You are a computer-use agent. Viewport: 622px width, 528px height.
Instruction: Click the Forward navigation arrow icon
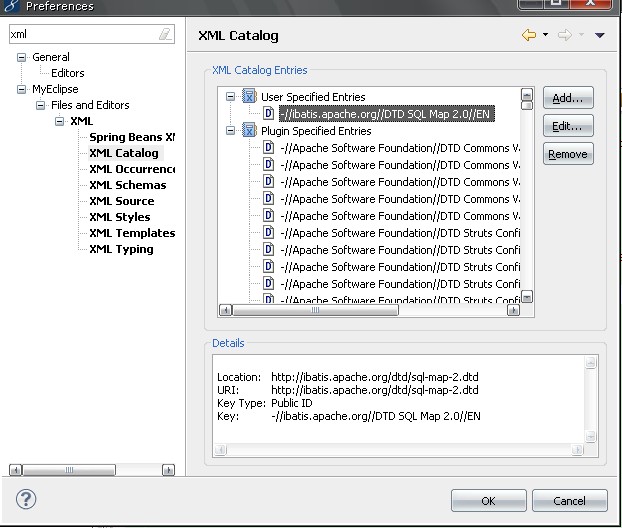[564, 35]
